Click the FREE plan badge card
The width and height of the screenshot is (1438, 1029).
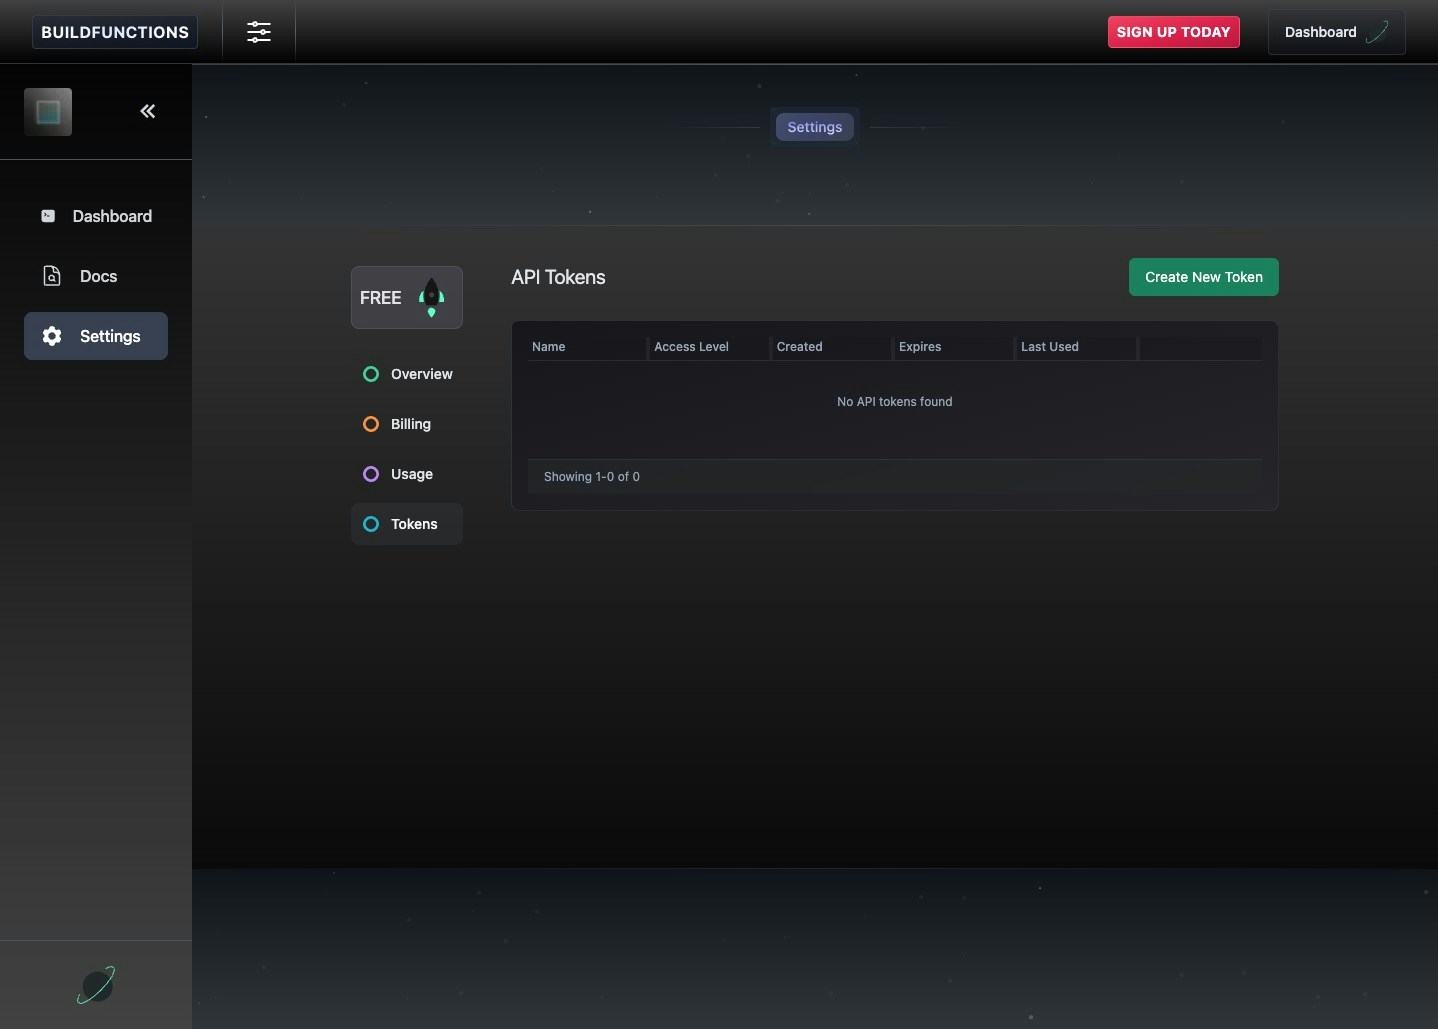coord(406,297)
